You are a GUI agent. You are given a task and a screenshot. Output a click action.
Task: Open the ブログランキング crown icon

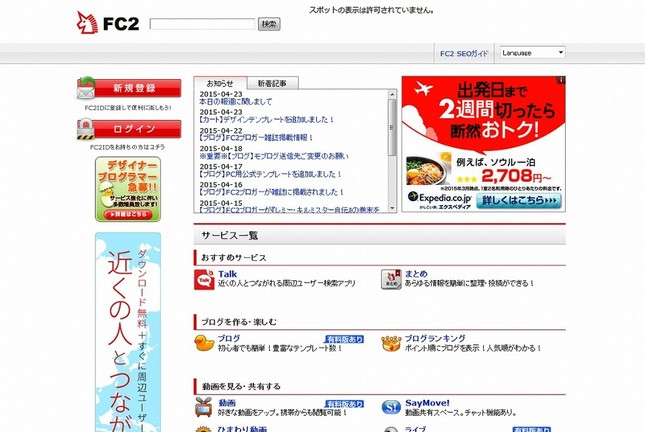[x=391, y=345]
